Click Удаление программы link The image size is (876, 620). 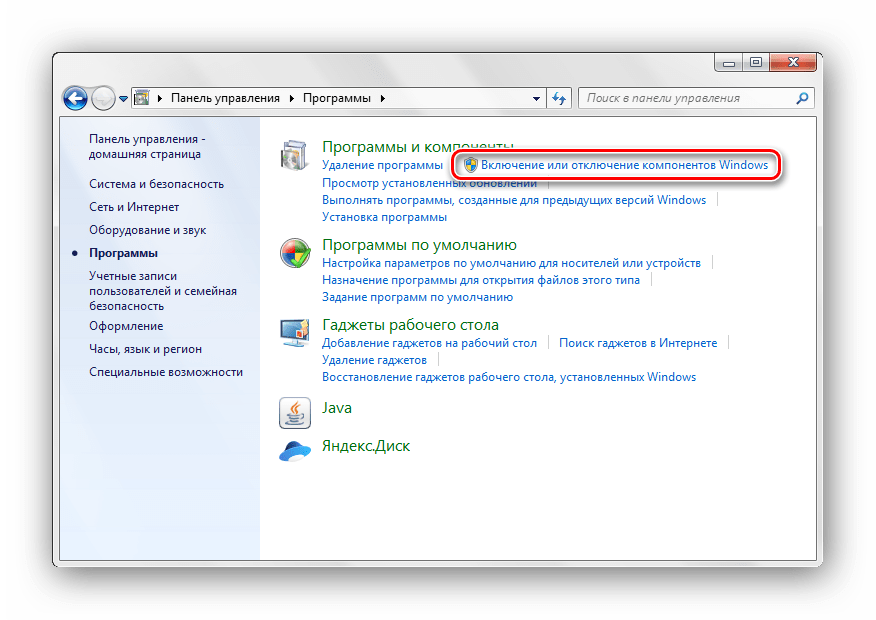point(382,165)
